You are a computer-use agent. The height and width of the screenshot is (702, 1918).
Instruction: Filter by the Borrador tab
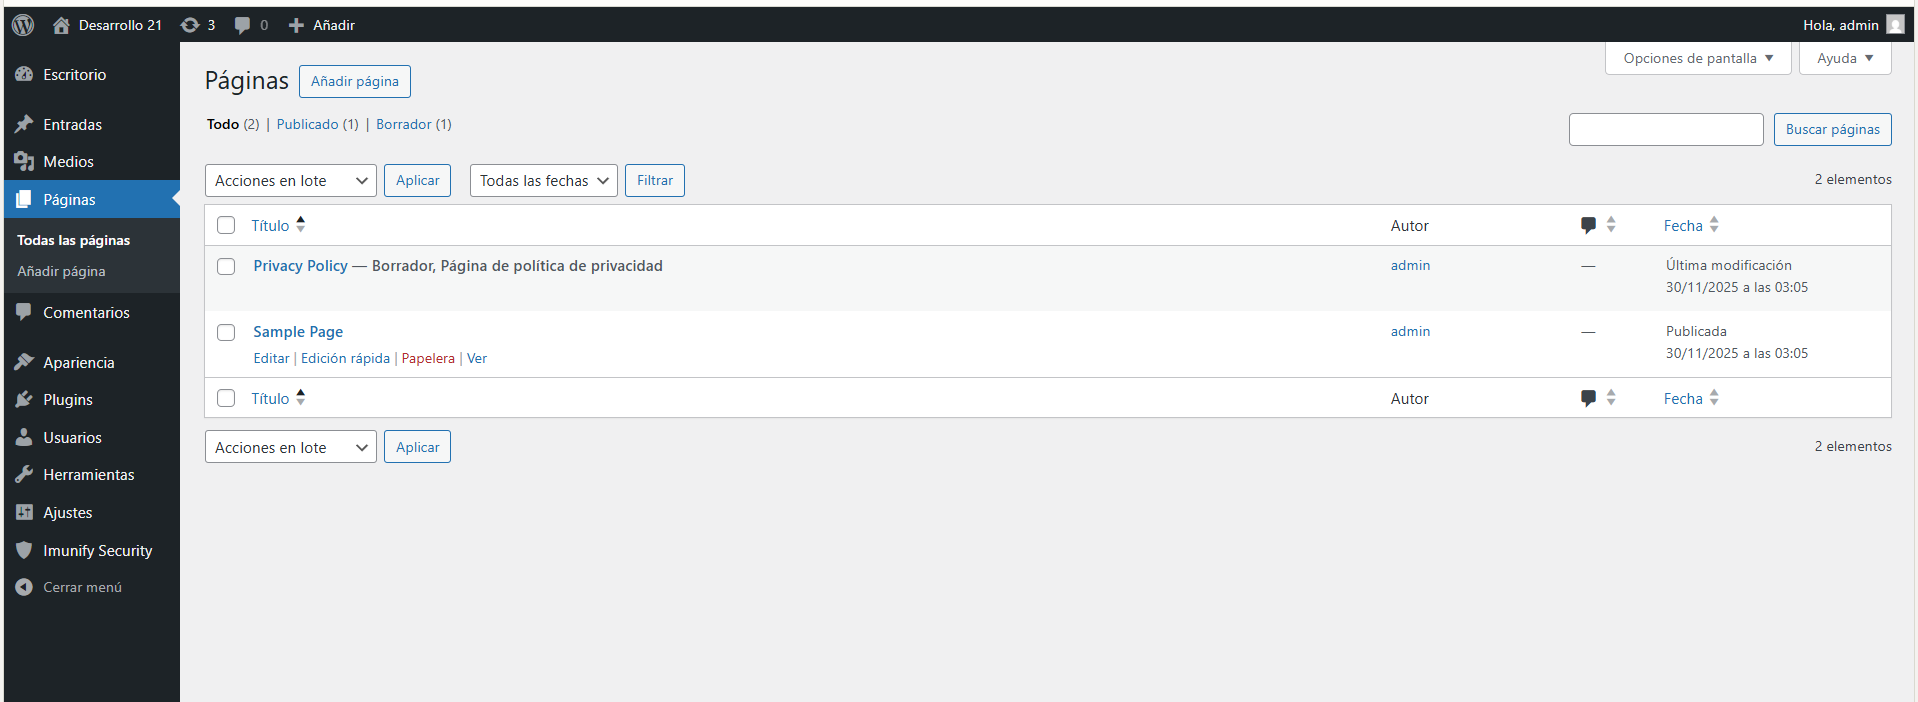(403, 125)
